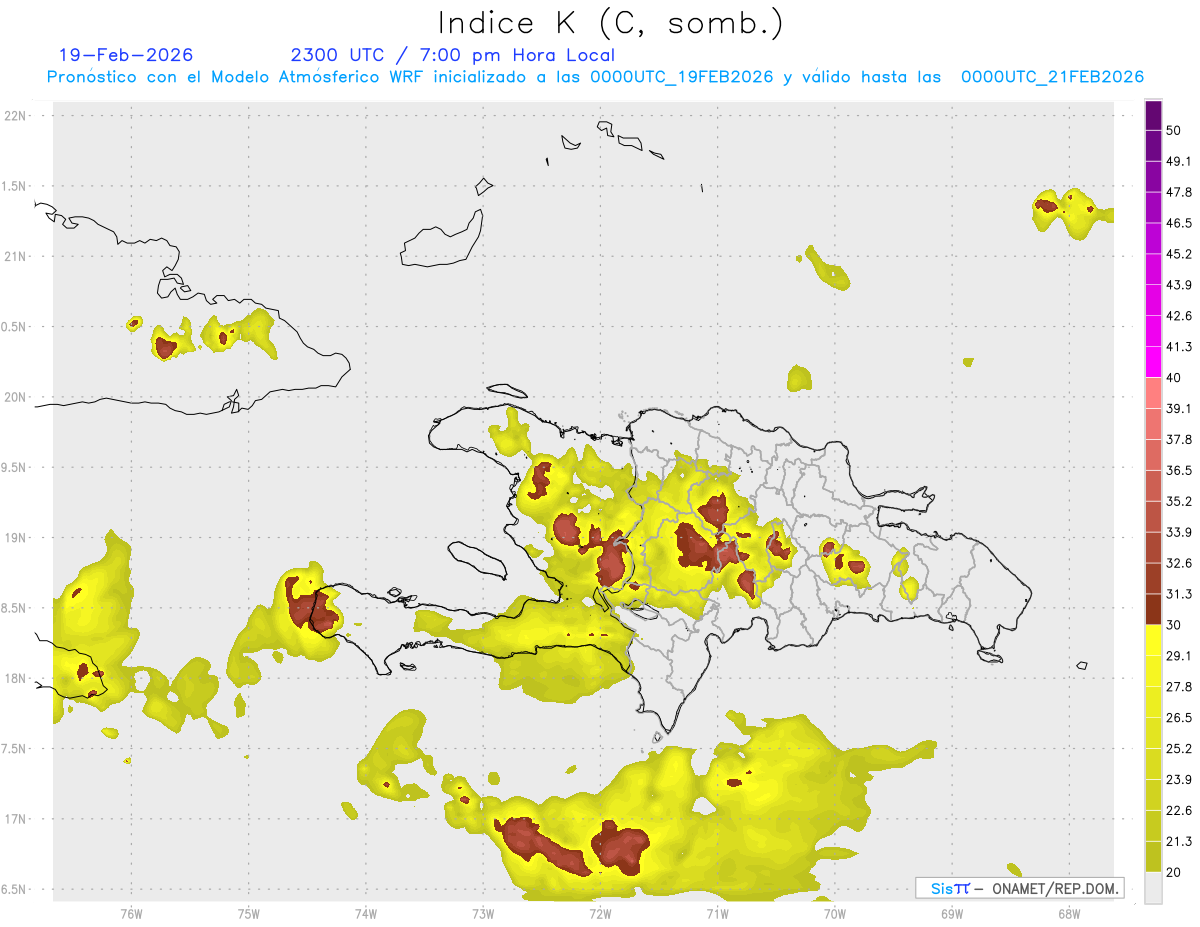Select the 72W longitude axis label
The width and height of the screenshot is (1200, 927).
click(600, 913)
